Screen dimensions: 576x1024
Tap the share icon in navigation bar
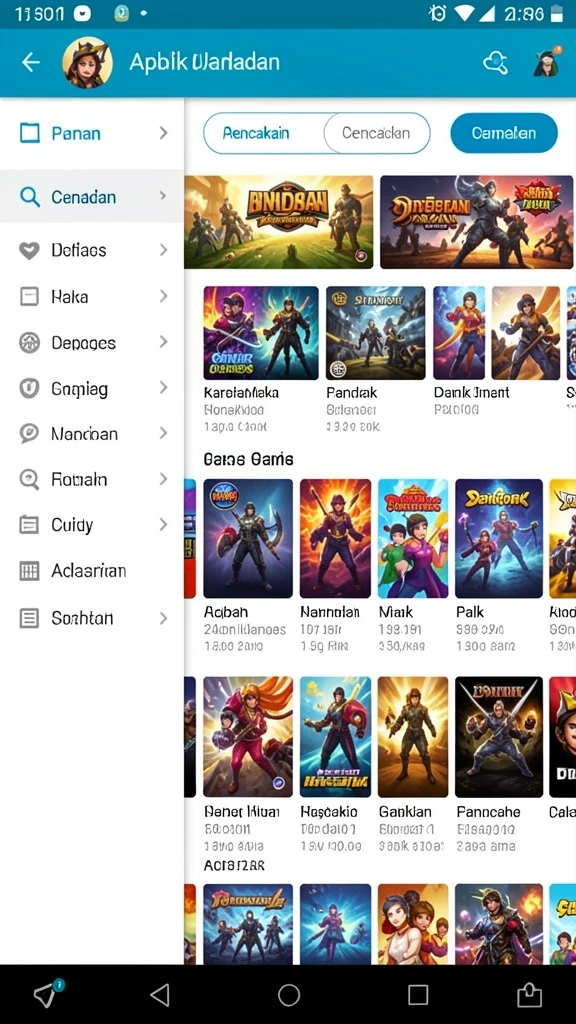529,995
